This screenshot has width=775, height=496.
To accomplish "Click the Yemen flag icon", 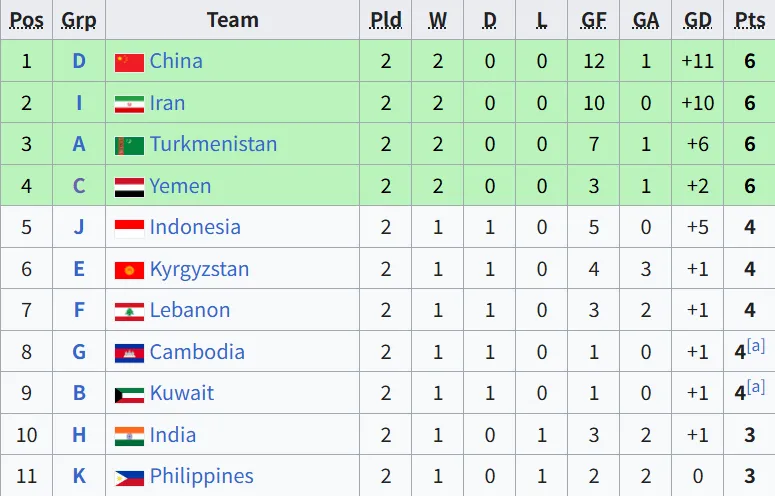I will point(129,187).
